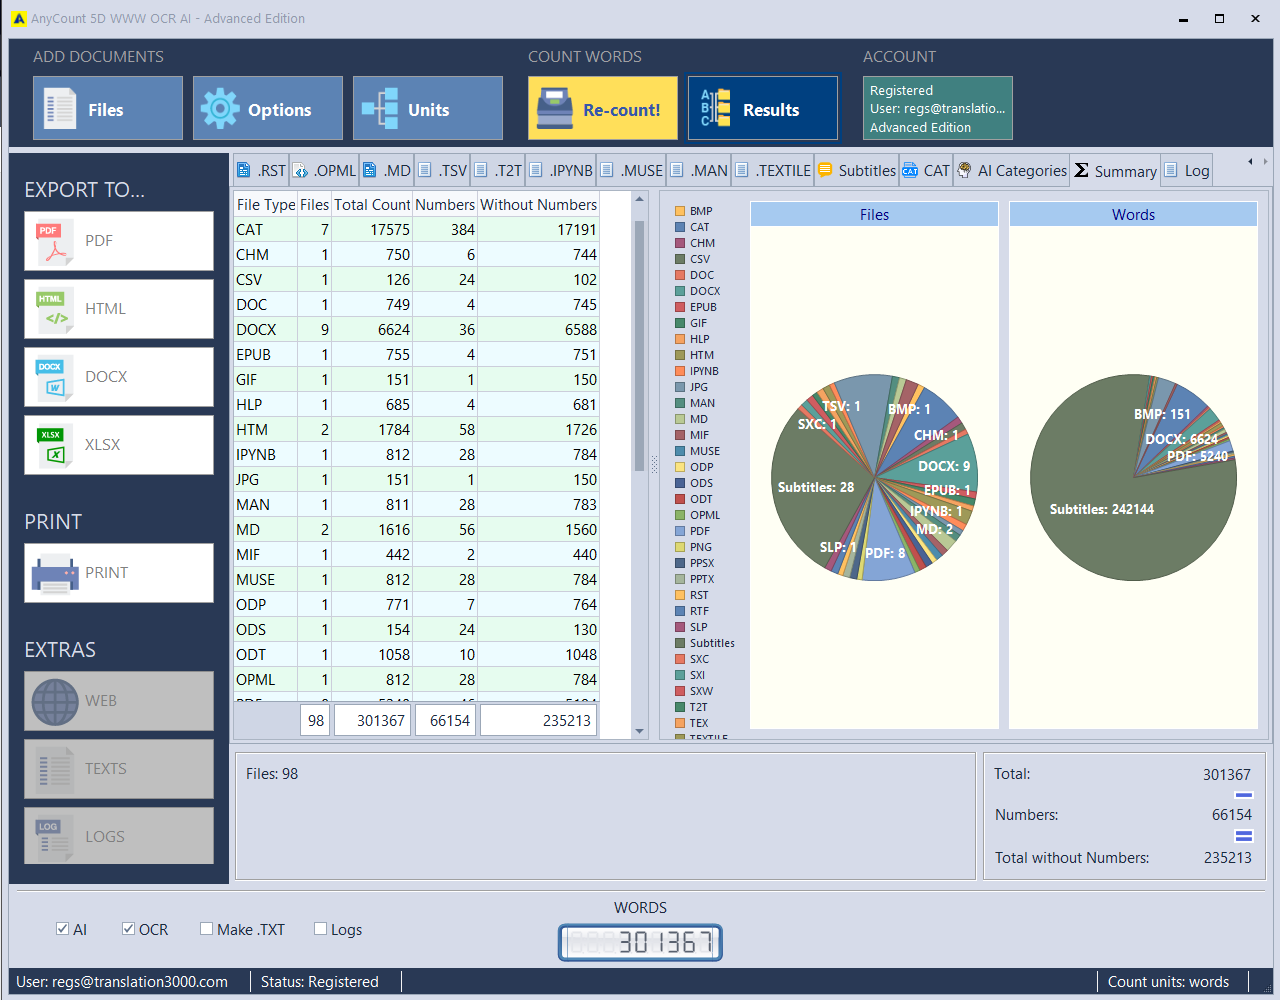Click the AnyCount app icon in title bar
This screenshot has height=1000, width=1280.
click(x=19, y=18)
